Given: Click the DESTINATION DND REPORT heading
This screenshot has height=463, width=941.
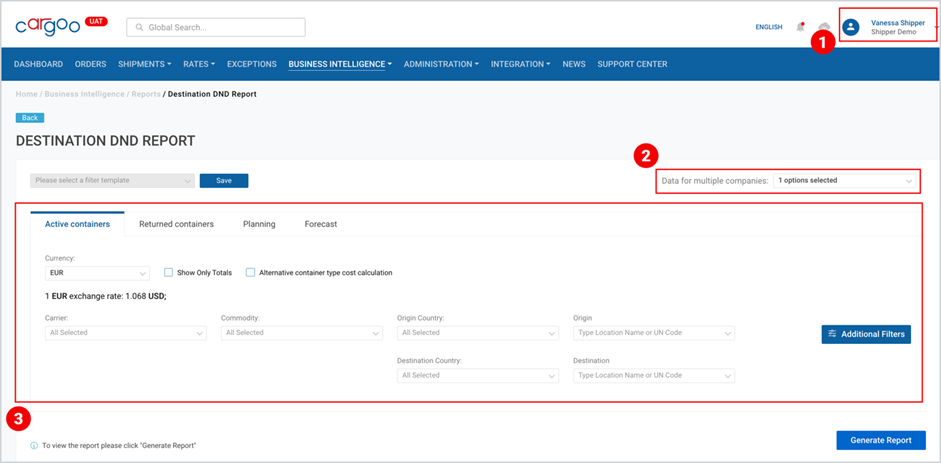Looking at the screenshot, I should [106, 141].
